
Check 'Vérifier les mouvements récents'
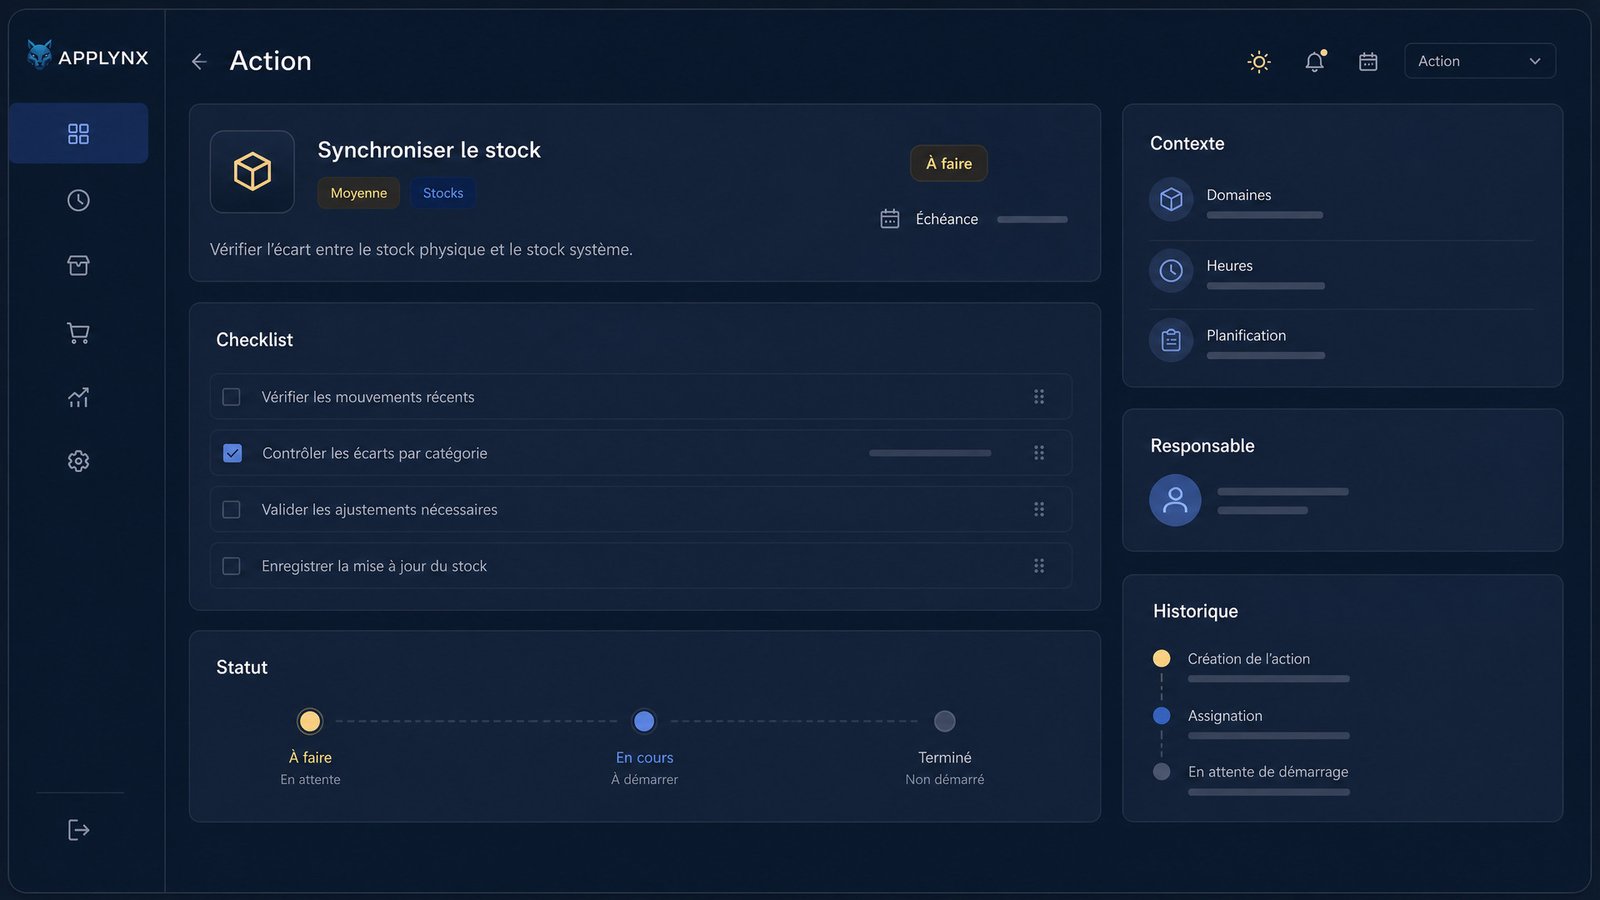[231, 397]
